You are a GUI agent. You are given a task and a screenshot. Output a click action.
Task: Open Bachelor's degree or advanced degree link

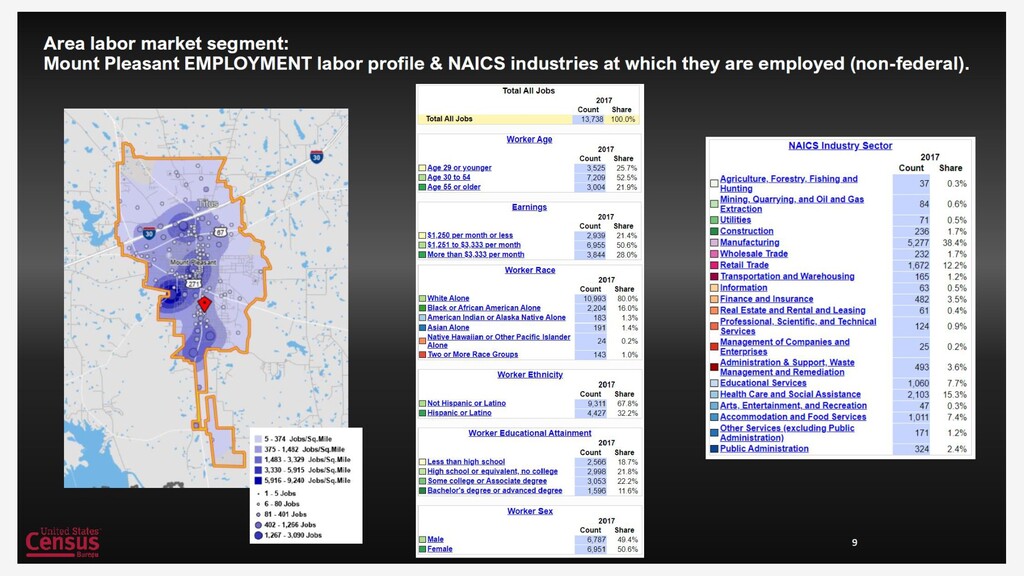tap(494, 490)
